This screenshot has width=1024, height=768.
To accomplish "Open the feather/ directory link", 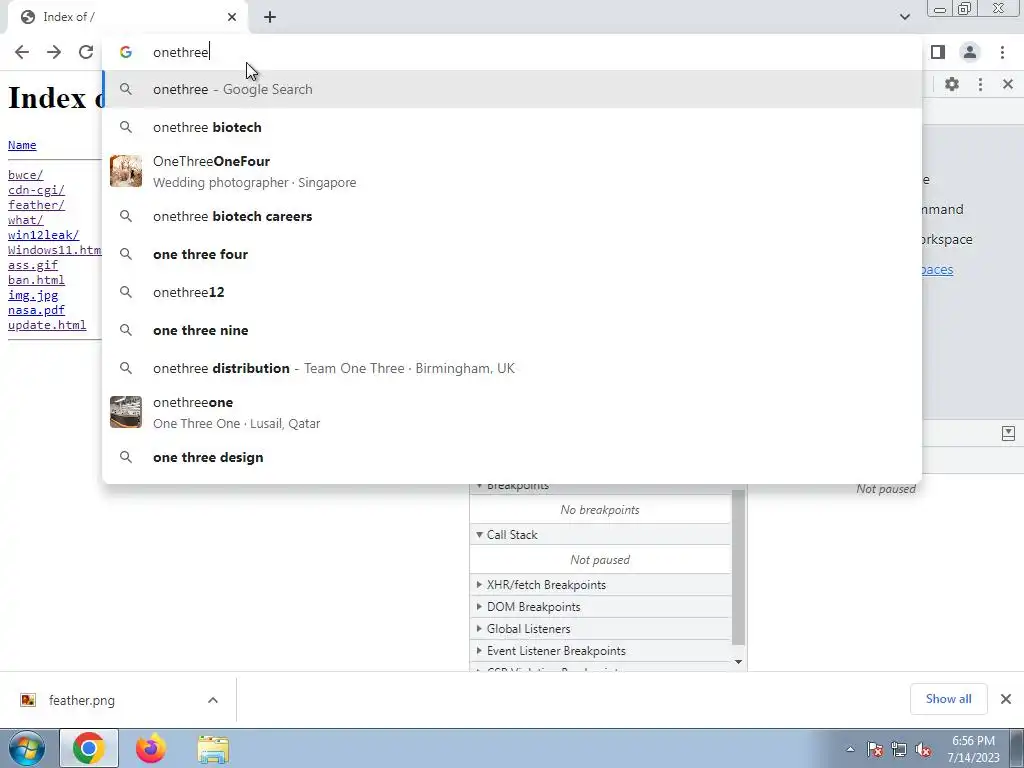I will (x=37, y=205).
